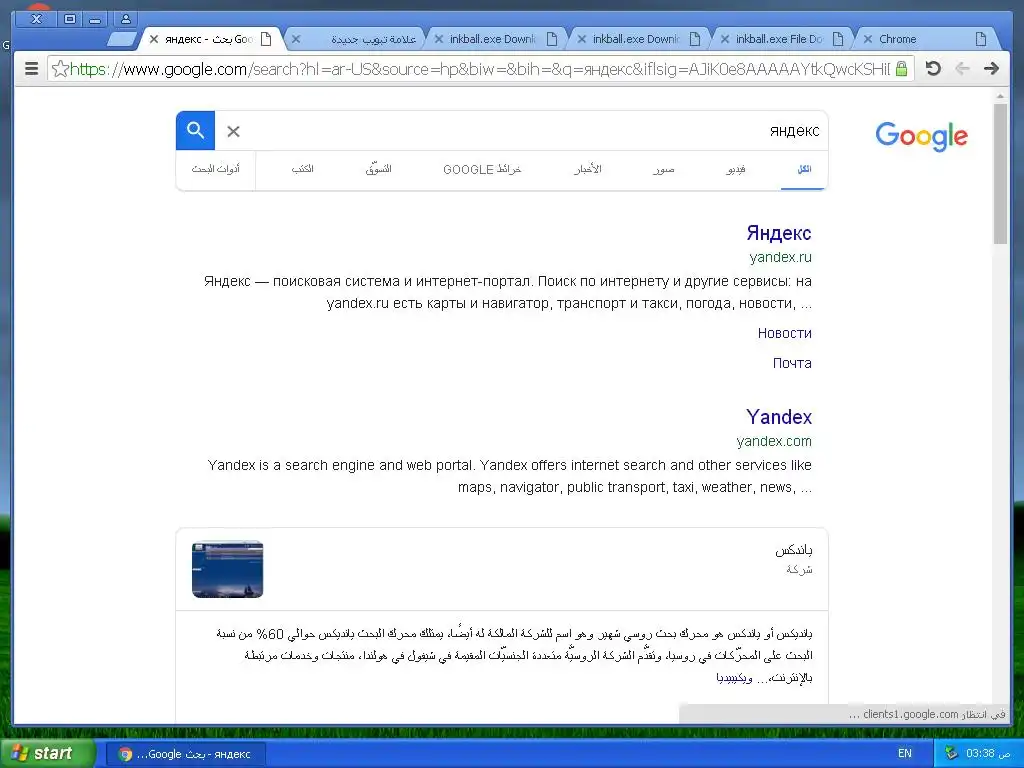Open the Yandex result title link
The width and height of the screenshot is (1024, 768).
[779, 417]
